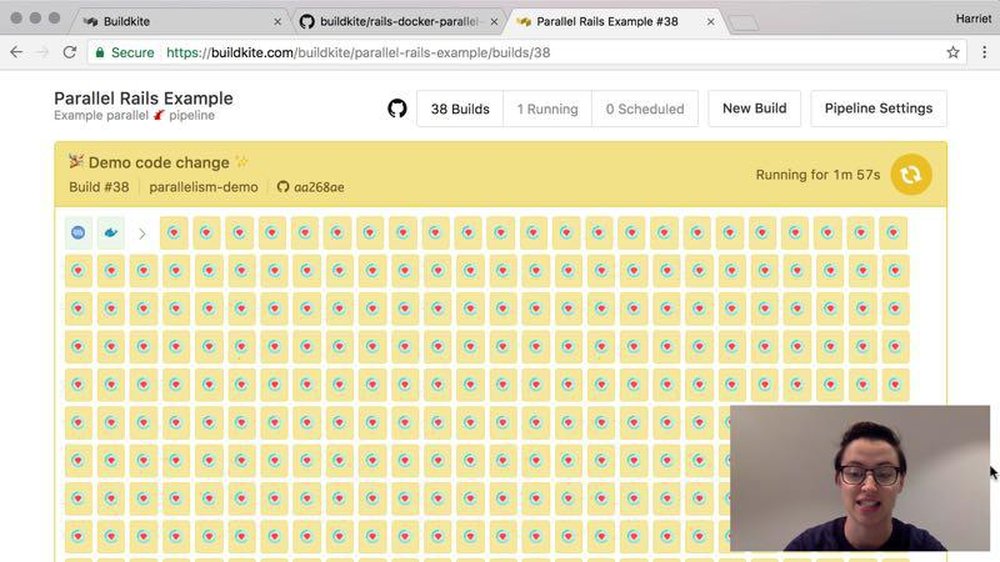Open Pipeline Settings
Viewport: 1000px width, 562px height.
(878, 108)
